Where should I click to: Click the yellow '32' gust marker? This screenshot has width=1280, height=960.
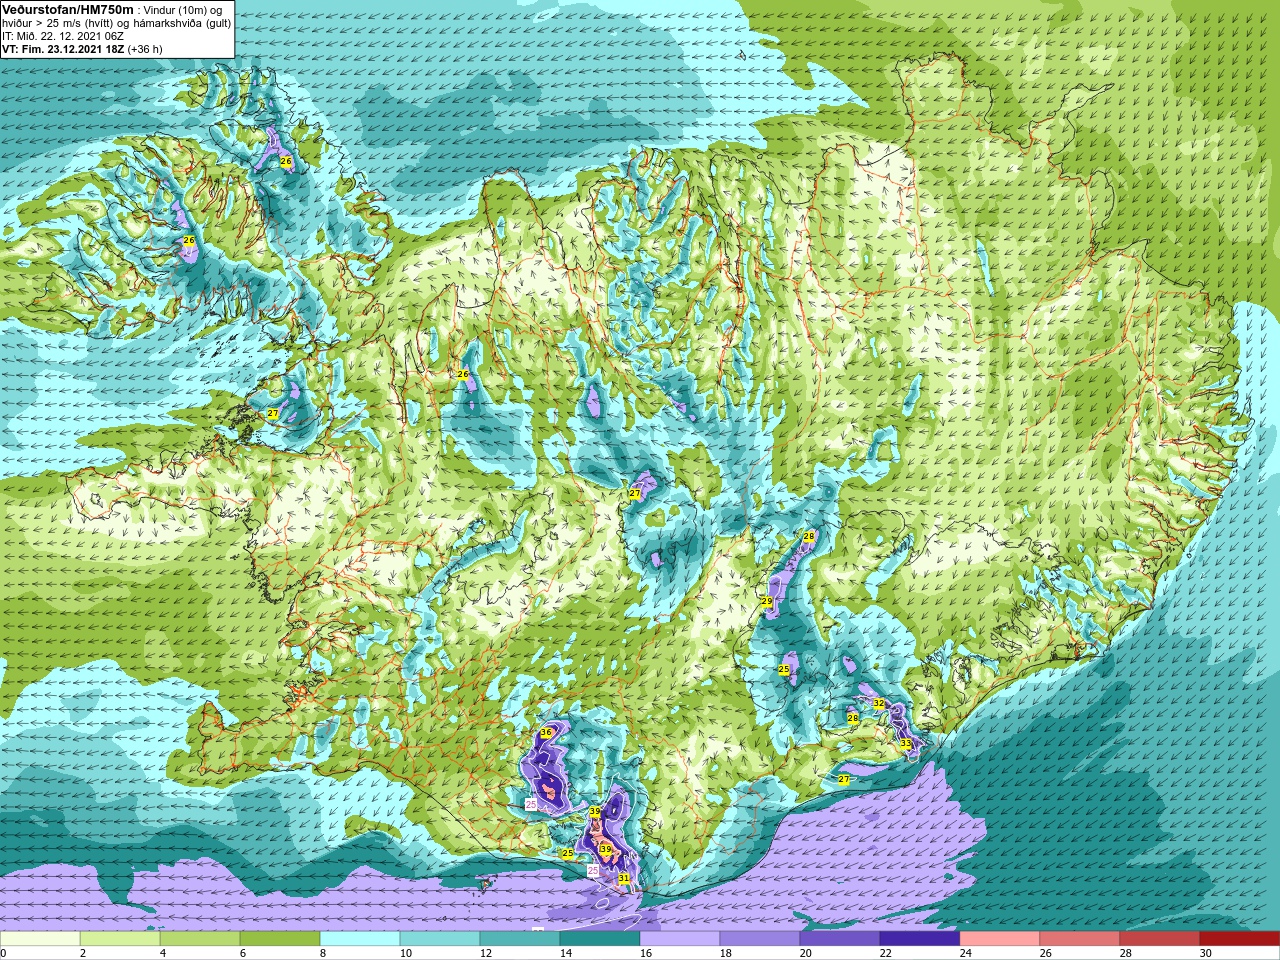[x=878, y=704]
